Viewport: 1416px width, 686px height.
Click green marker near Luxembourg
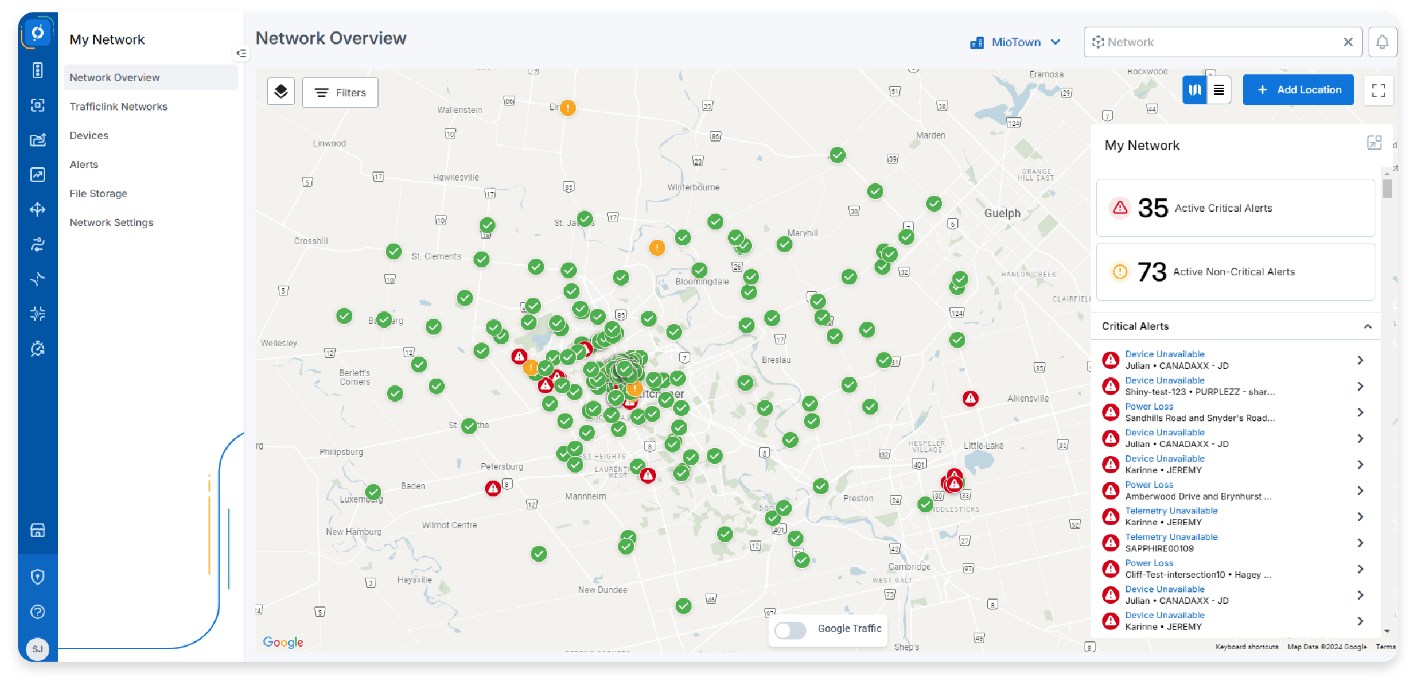[373, 492]
